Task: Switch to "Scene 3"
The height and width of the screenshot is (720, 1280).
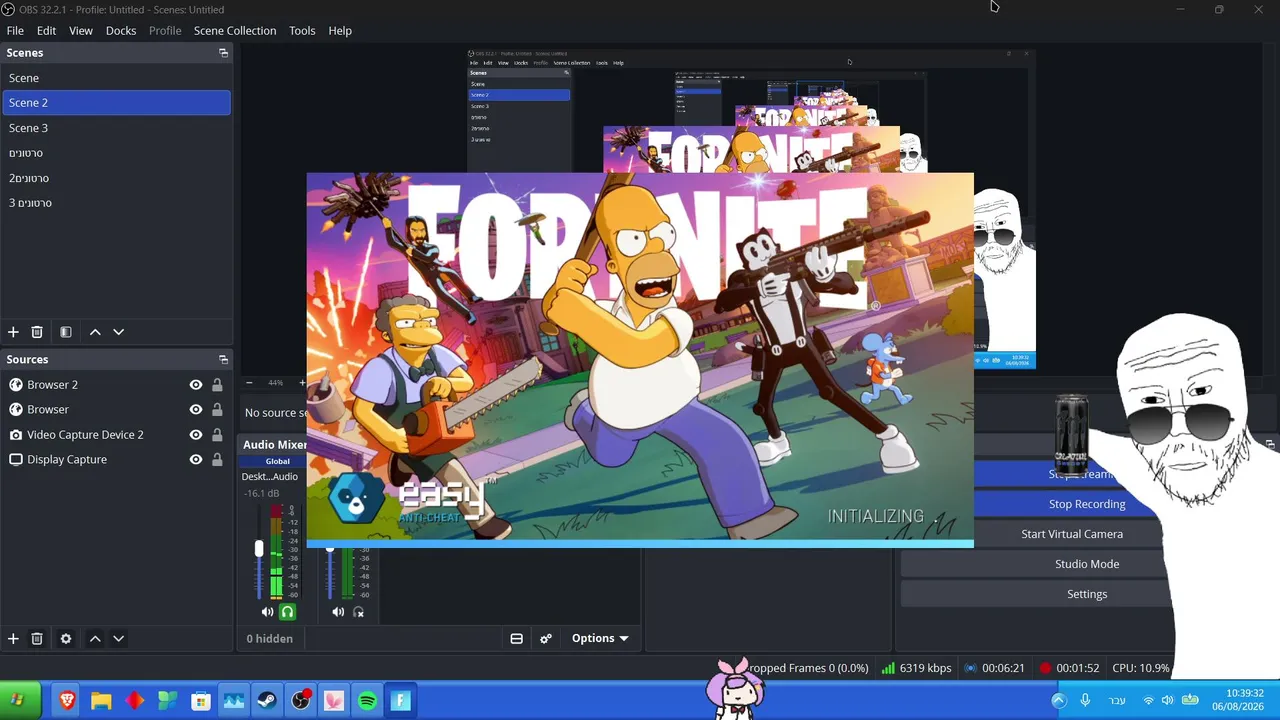Action: pos(116,128)
